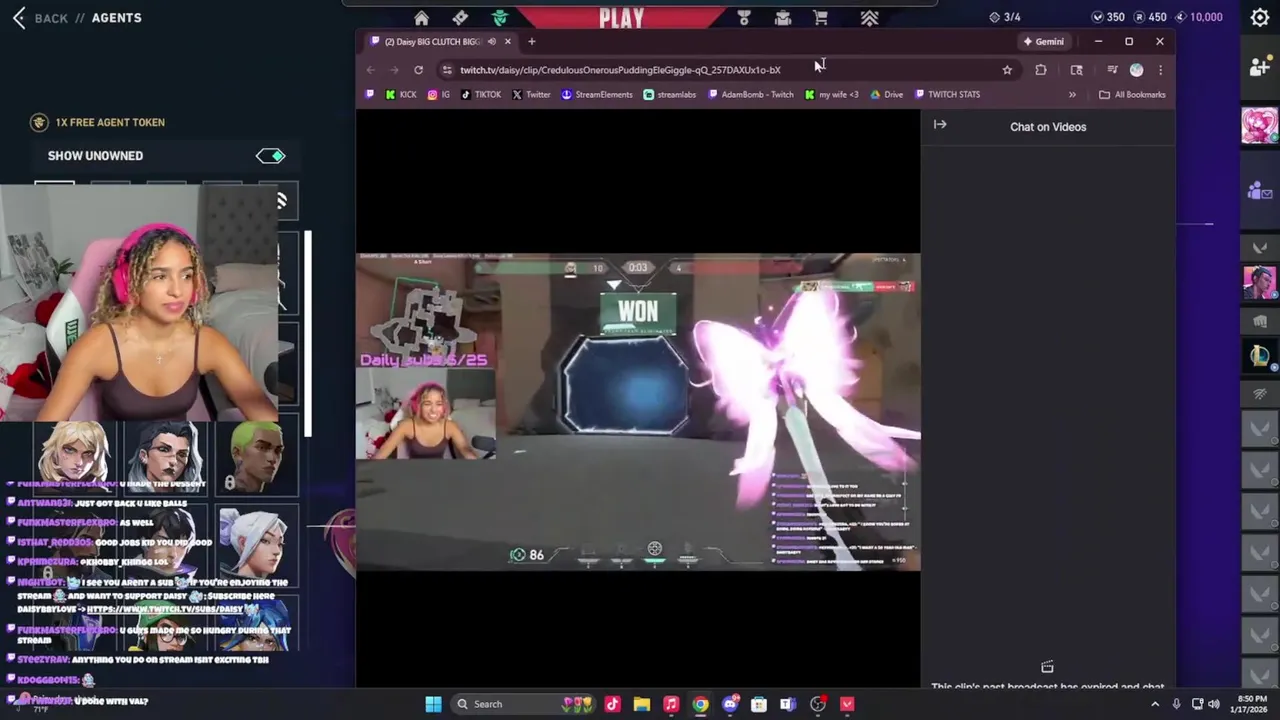Viewport: 1280px width, 720px height.
Task: Go back with the Valorant BACK arrow
Action: [x=19, y=18]
